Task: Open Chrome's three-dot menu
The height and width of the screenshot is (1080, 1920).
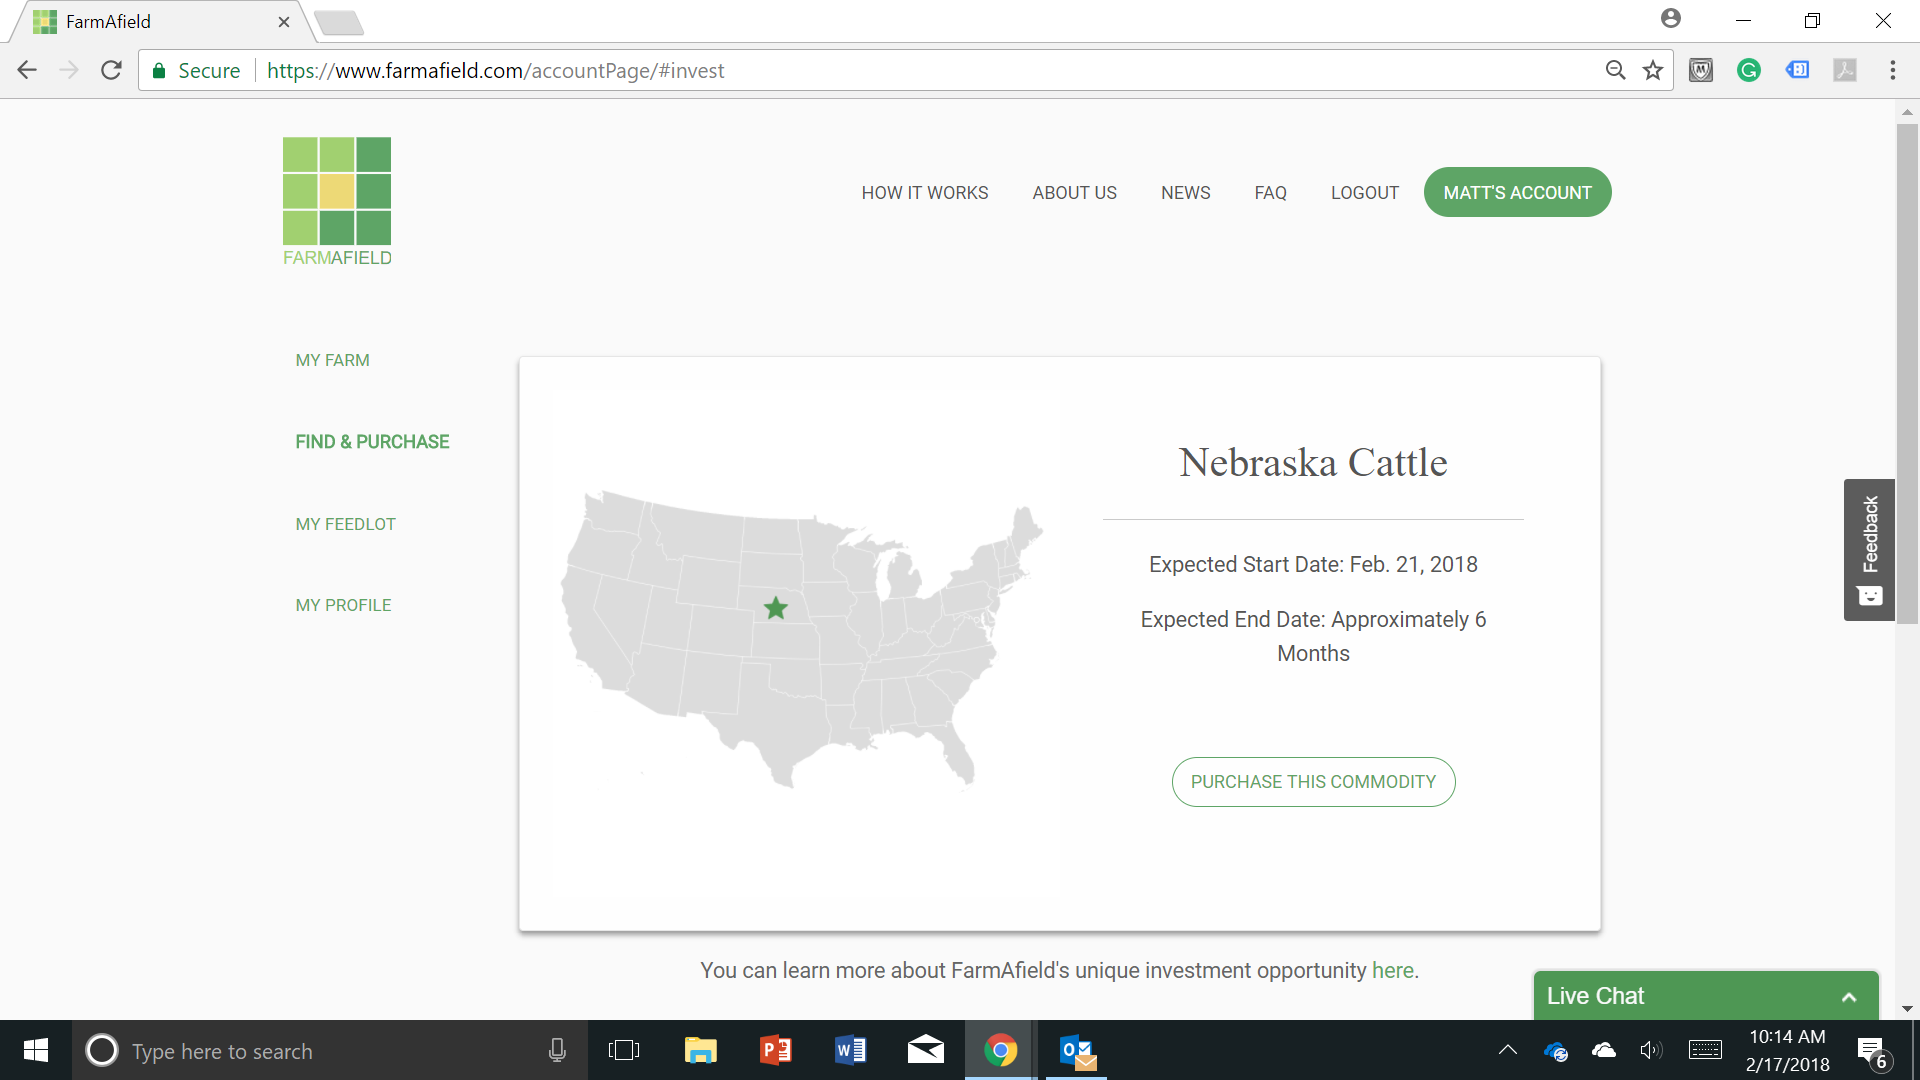Action: [x=1893, y=70]
